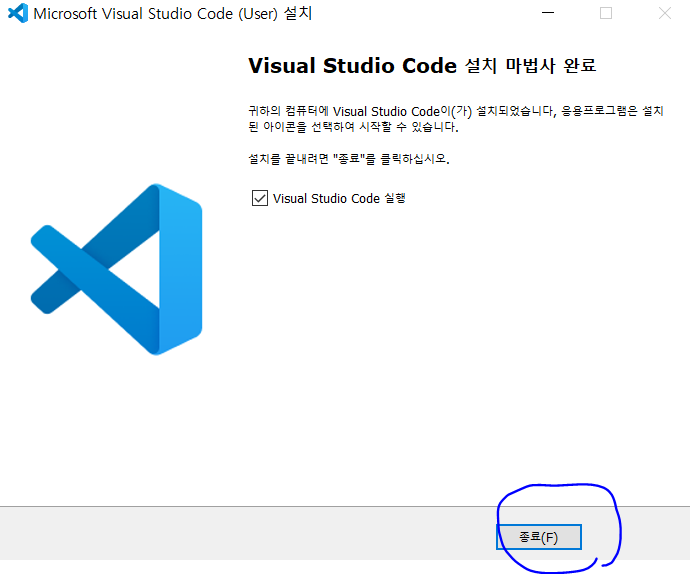The height and width of the screenshot is (574, 690).
Task: Click the text '설치를 끝내려면 "종료"를 클릭하십시오.'
Action: coord(349,158)
